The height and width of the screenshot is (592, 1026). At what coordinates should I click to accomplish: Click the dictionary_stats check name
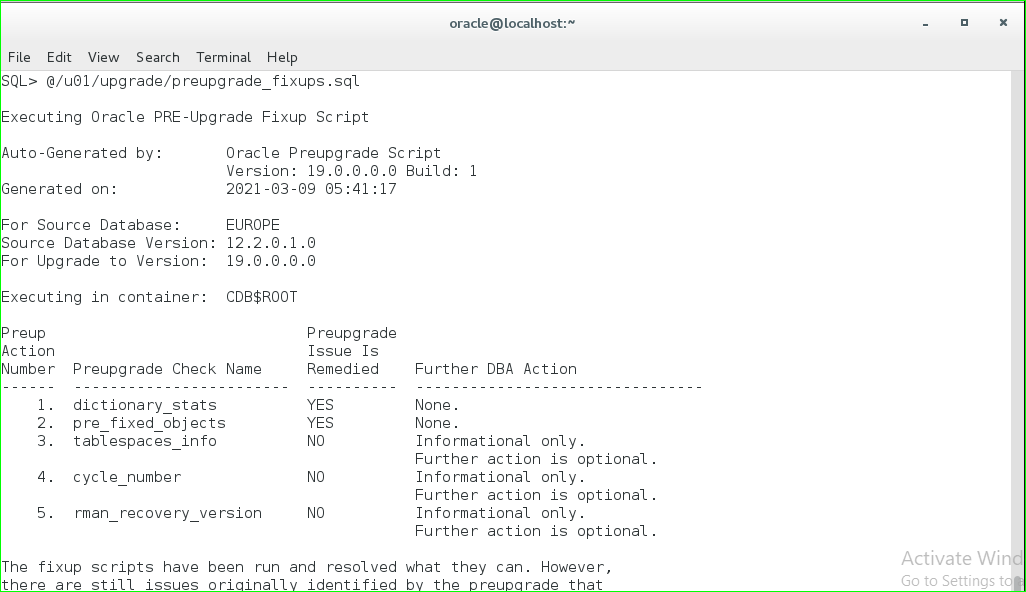click(144, 405)
